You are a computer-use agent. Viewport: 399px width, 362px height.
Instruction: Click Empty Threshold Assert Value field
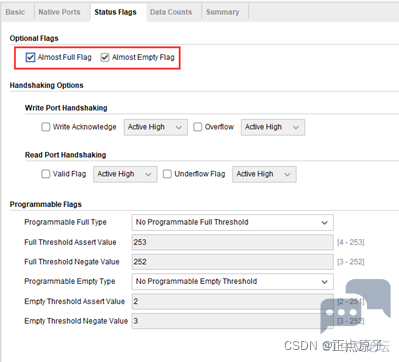pos(233,301)
